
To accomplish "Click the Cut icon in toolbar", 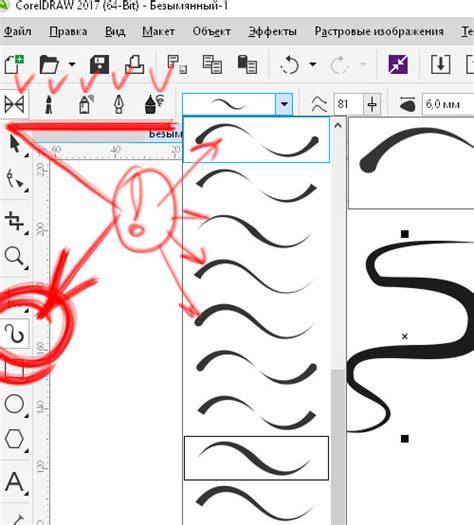I will point(177,64).
